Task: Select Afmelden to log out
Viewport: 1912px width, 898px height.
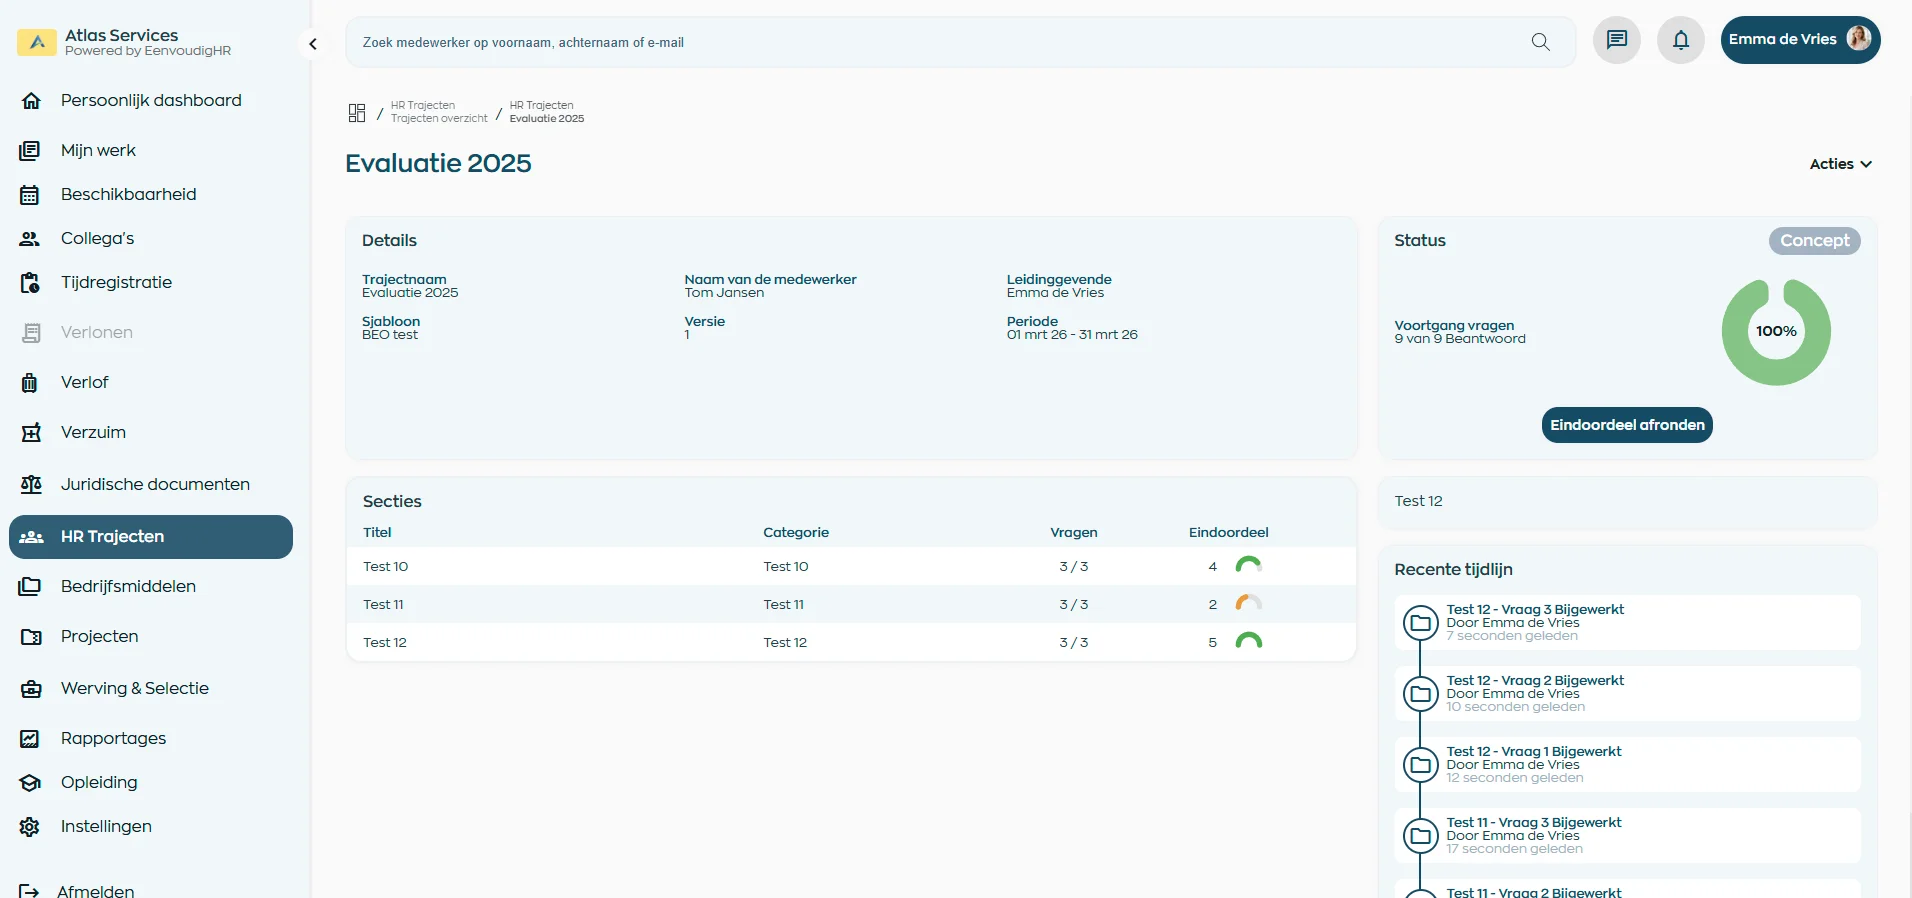Action: click(95, 890)
